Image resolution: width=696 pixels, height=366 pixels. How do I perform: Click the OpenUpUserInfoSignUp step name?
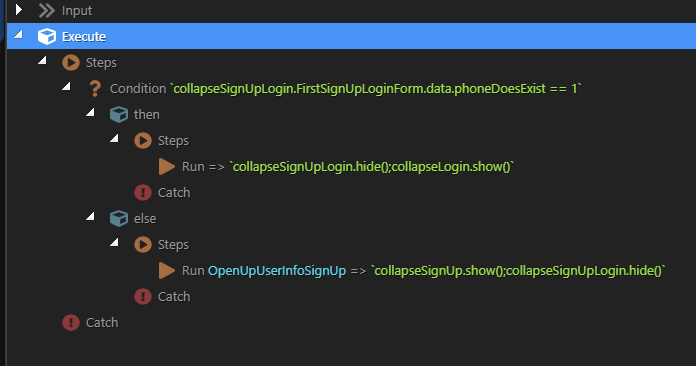pos(277,271)
